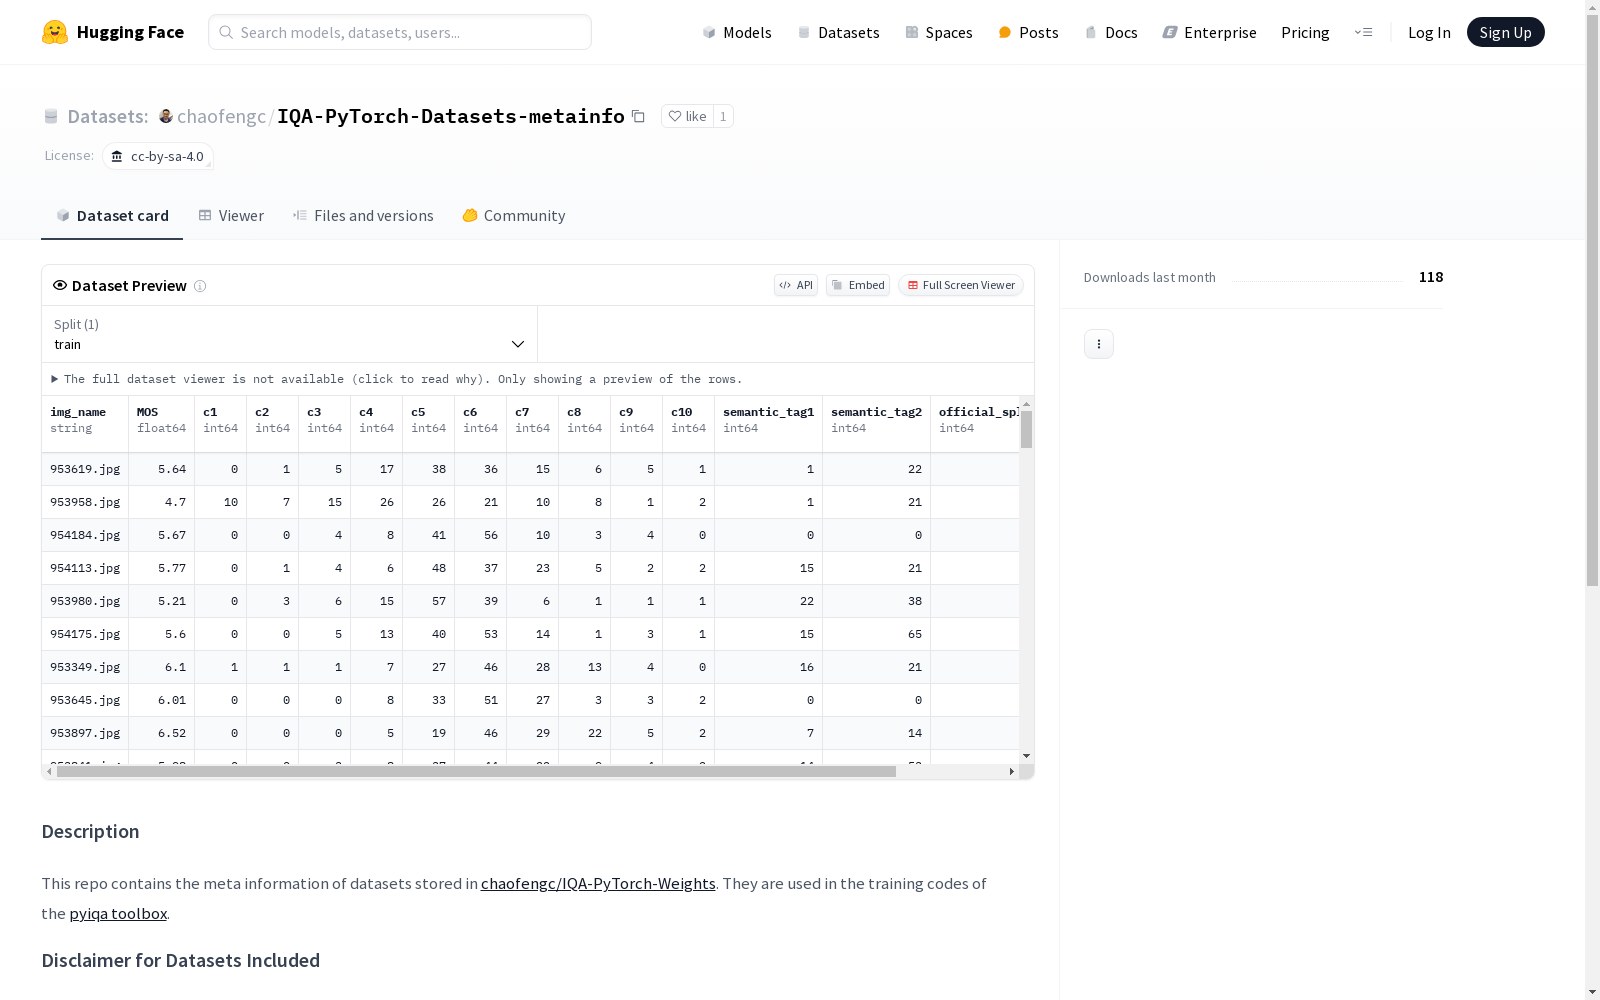Image resolution: width=1600 pixels, height=1000 pixels.
Task: Select the 954175.jpg cell
Action: click(x=85, y=634)
